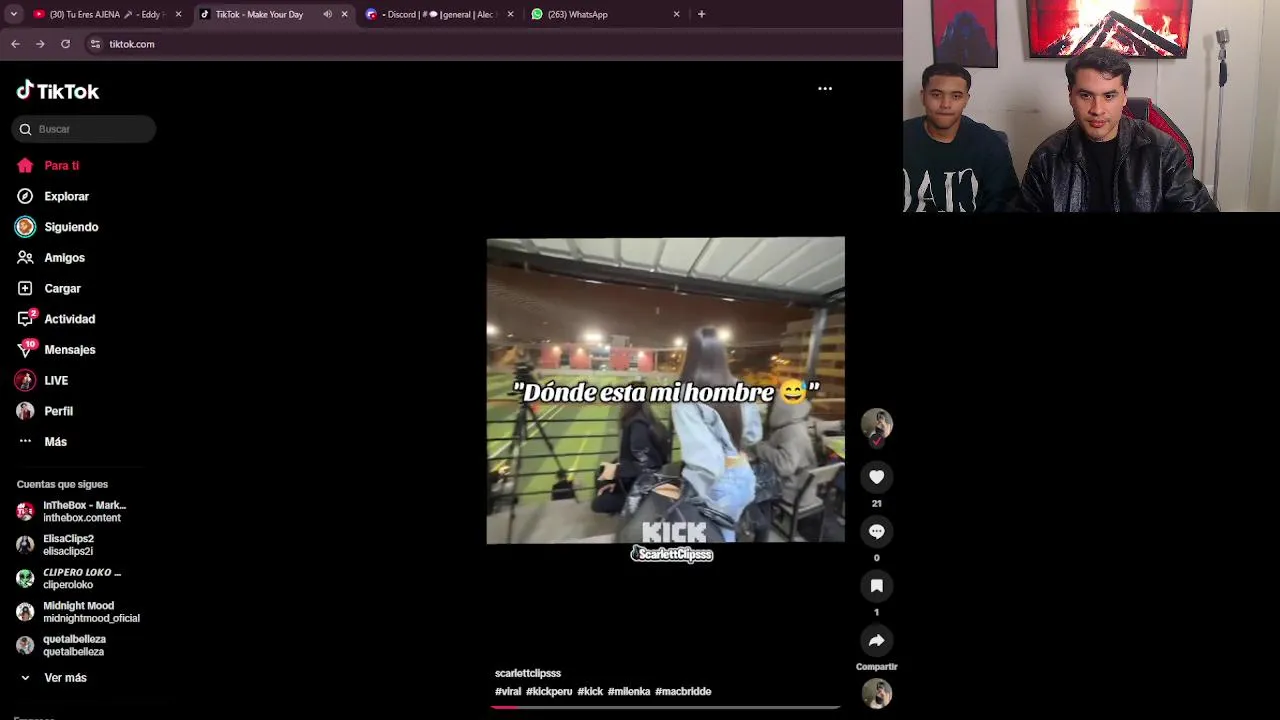Mute the TikTok tab audio icon

coord(327,14)
